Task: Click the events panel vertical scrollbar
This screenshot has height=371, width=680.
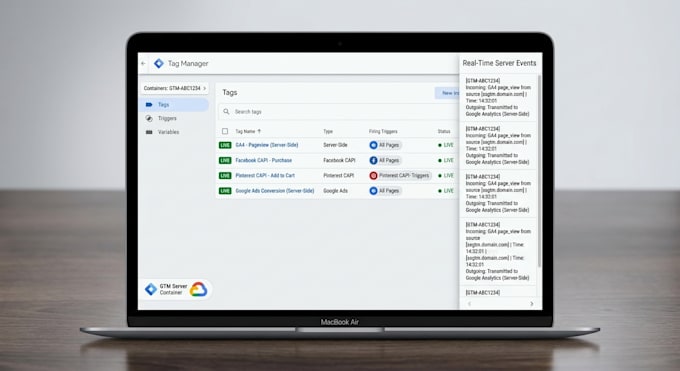Action: pos(539,171)
